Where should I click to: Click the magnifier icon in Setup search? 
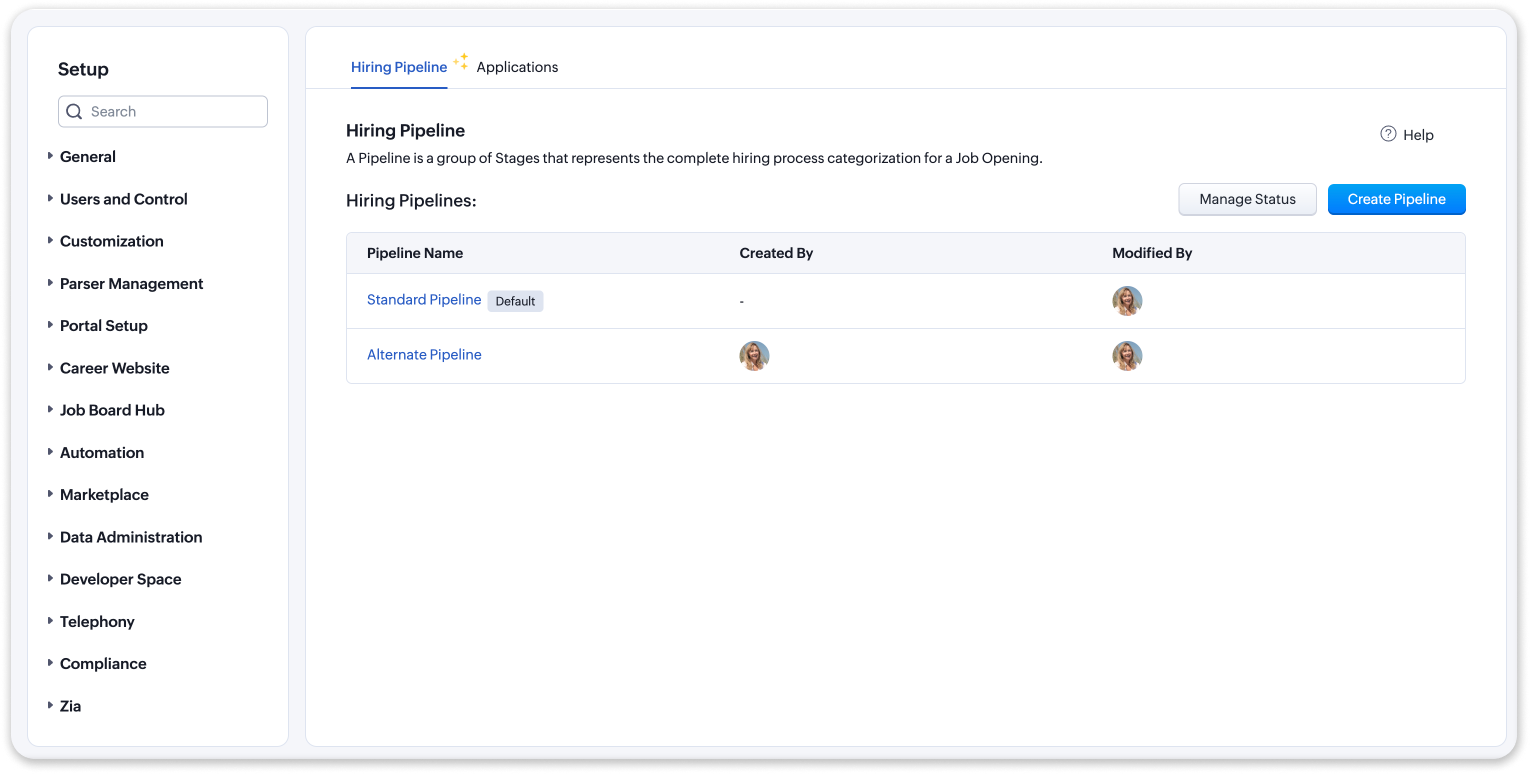[74, 112]
